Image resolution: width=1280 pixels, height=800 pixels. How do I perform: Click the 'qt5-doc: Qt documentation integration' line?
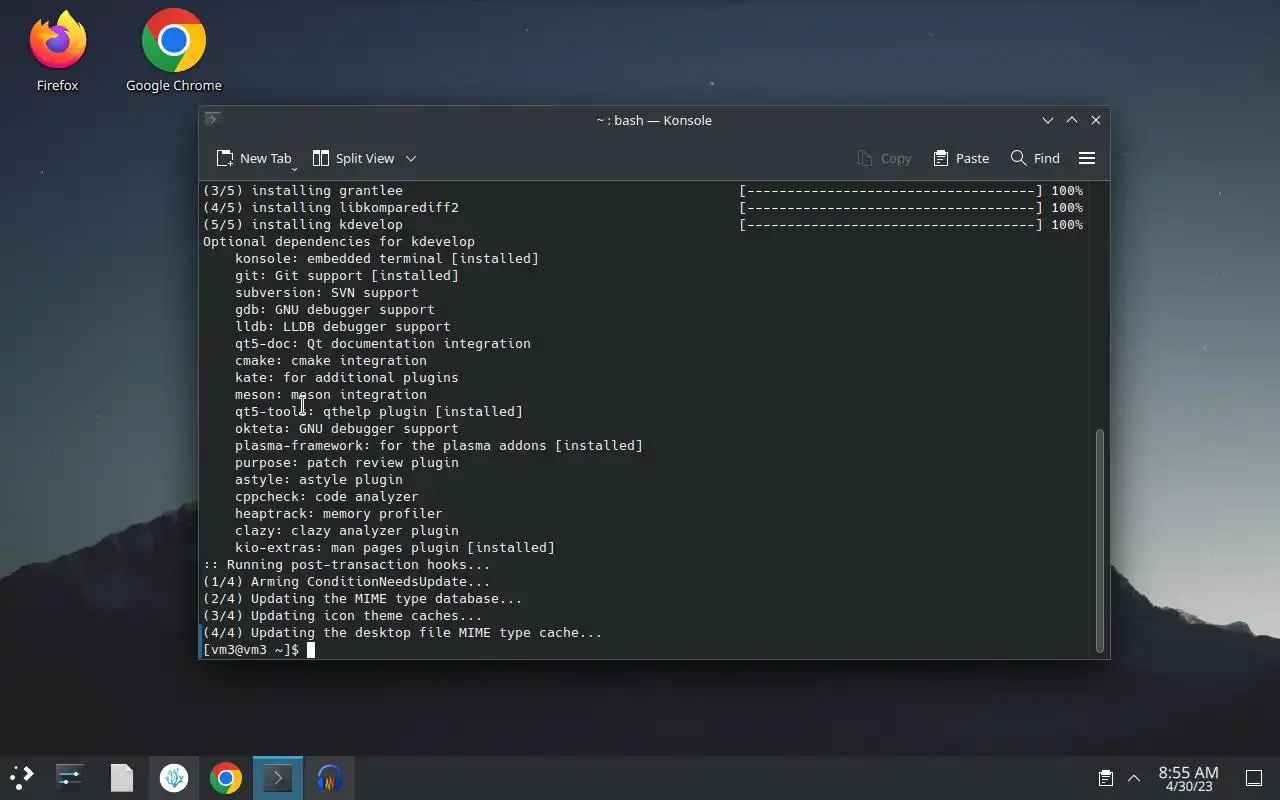[383, 344]
